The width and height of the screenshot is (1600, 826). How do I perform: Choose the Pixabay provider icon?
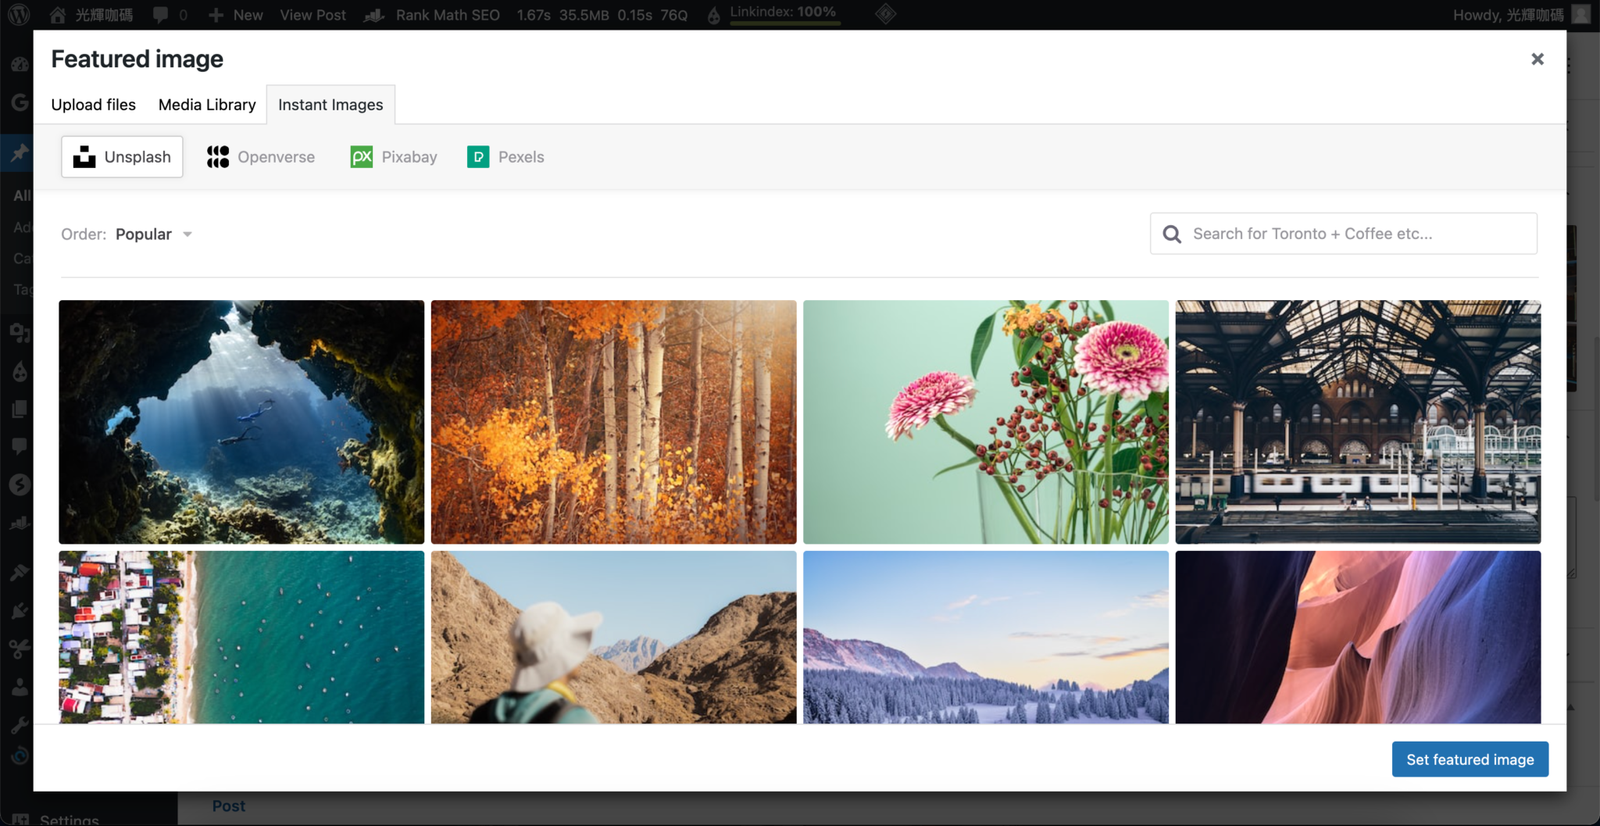361,157
